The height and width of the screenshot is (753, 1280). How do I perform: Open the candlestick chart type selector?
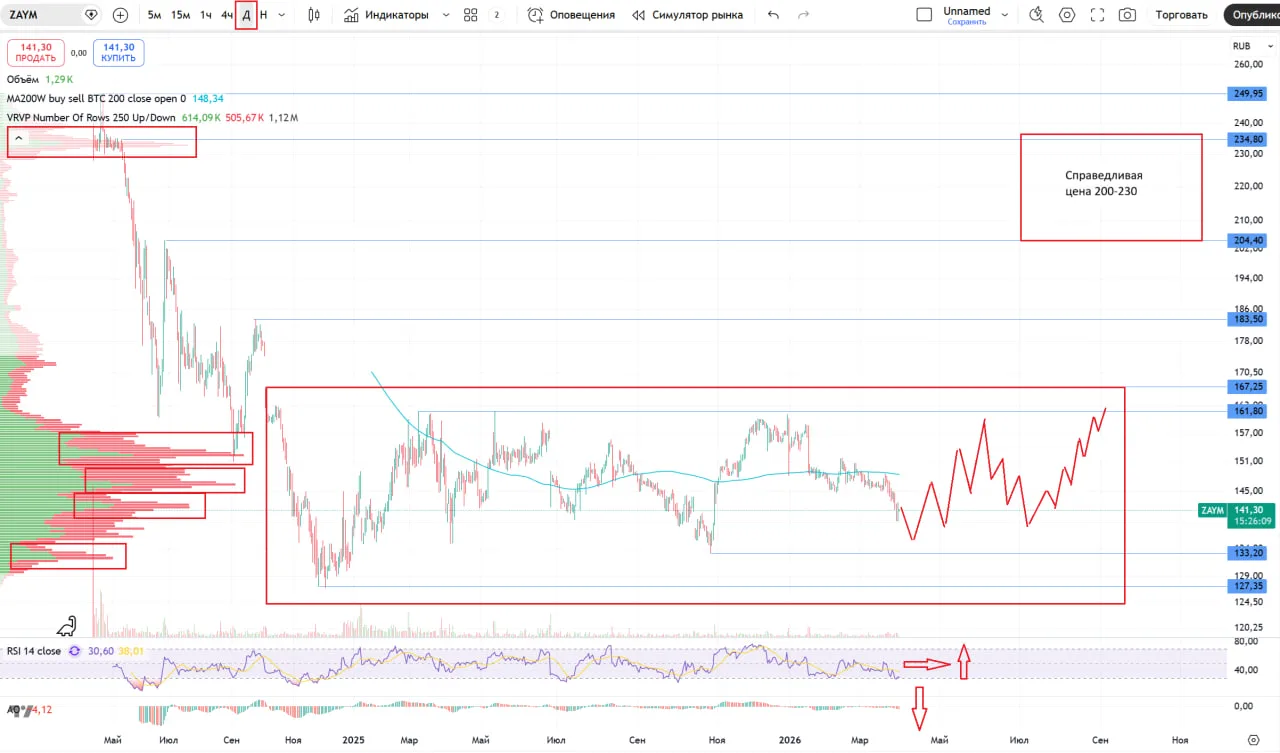coord(314,15)
